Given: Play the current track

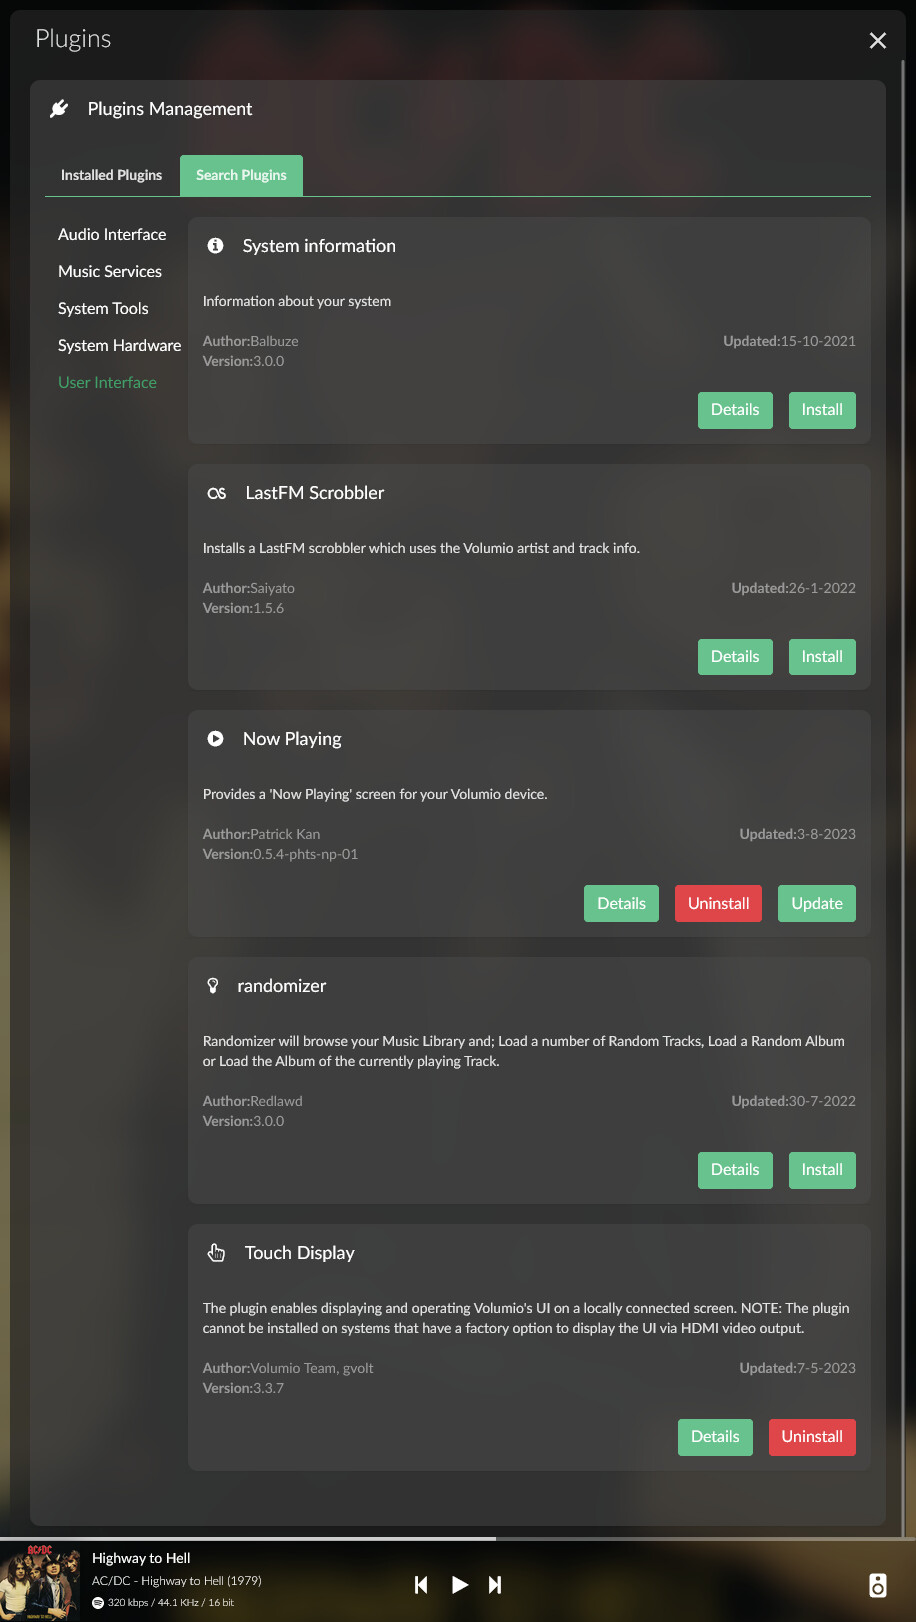Looking at the screenshot, I should click(459, 1584).
